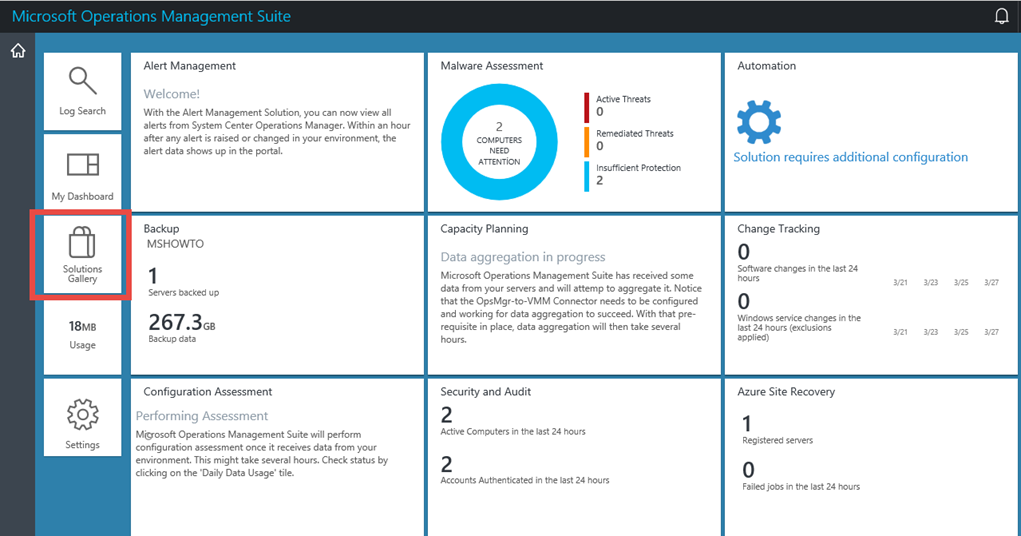Open the Capacity Planning tile title

(484, 229)
